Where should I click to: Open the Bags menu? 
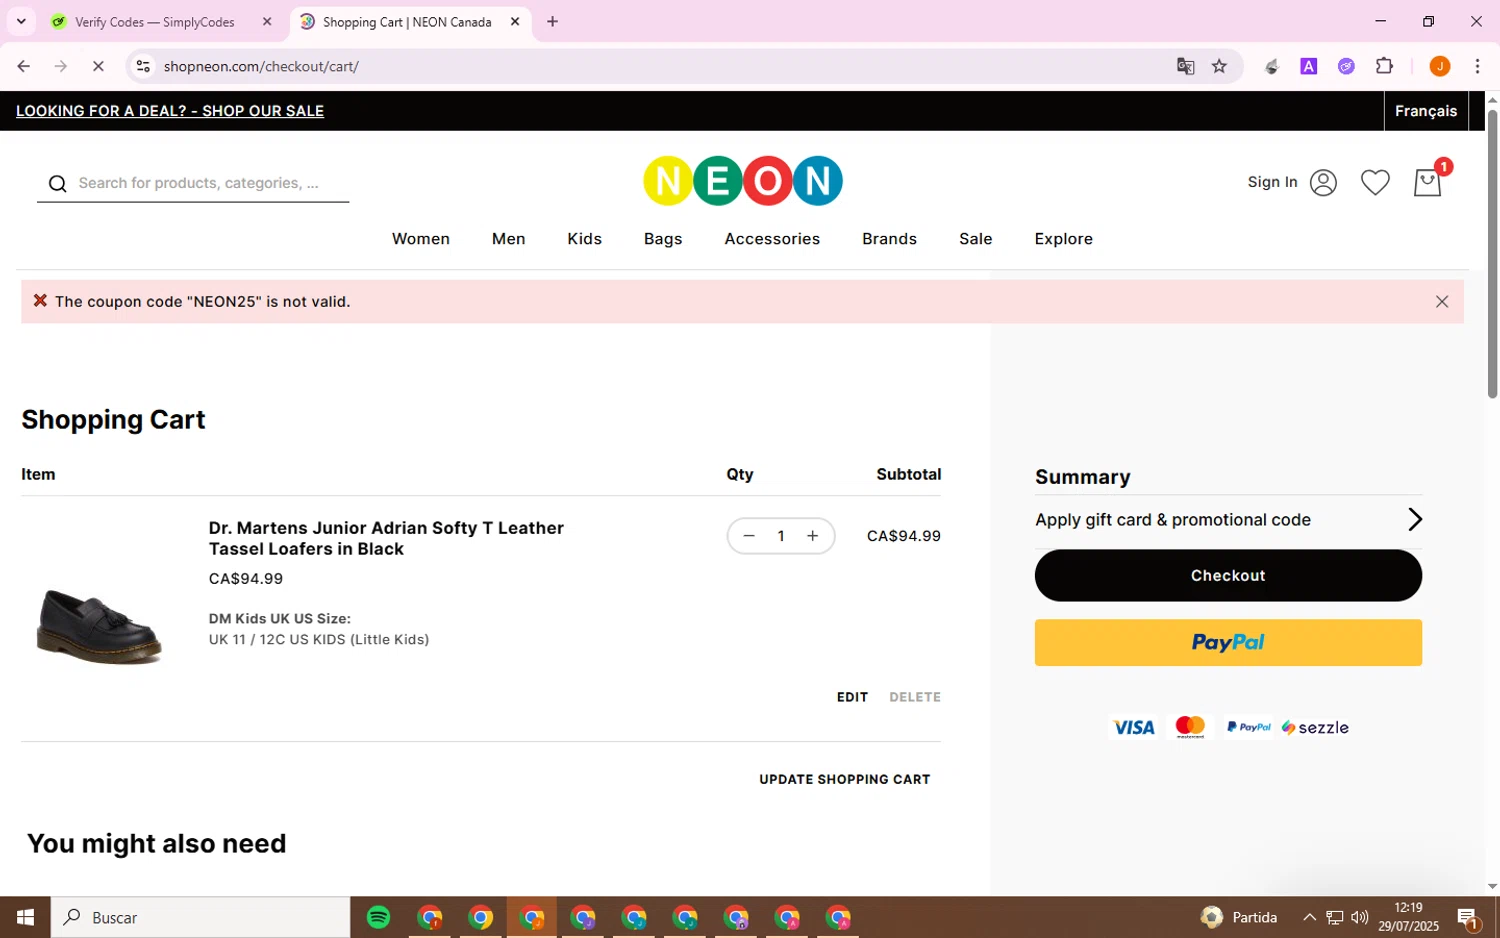[x=663, y=239]
